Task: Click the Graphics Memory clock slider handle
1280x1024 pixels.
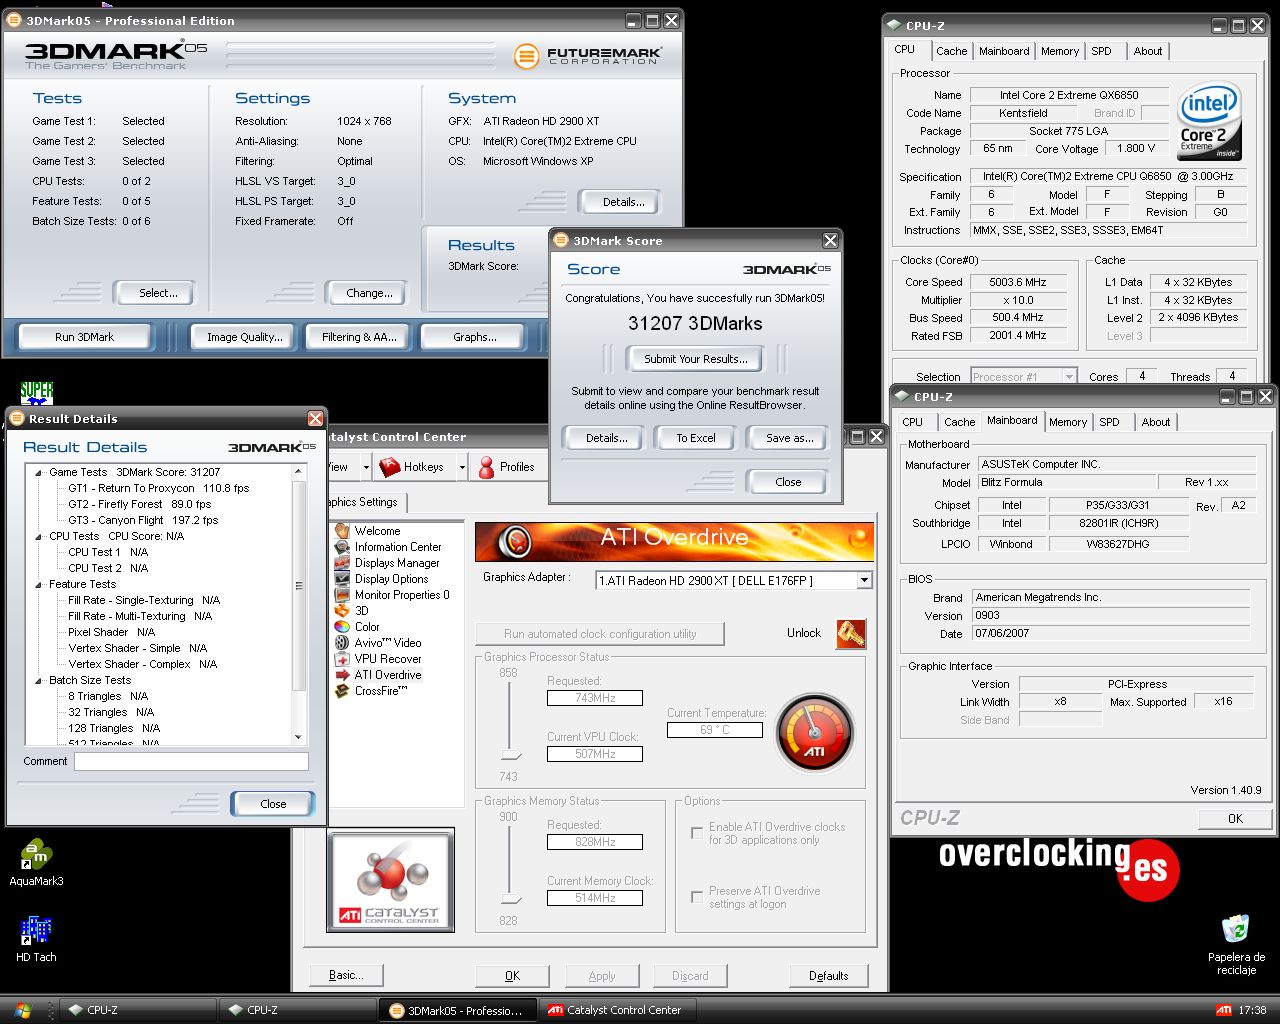Action: coord(510,899)
